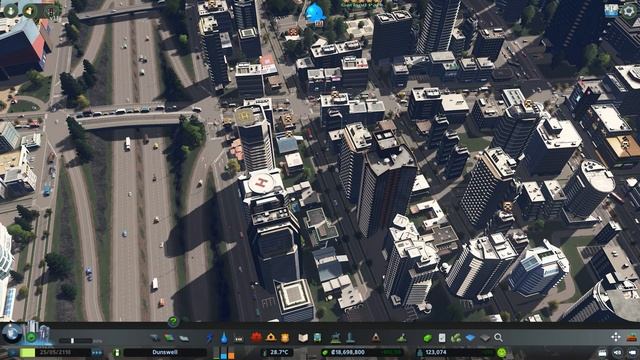The image size is (640, 360).
Task: Click the 18,698,800 money balance
Action: pos(348,352)
